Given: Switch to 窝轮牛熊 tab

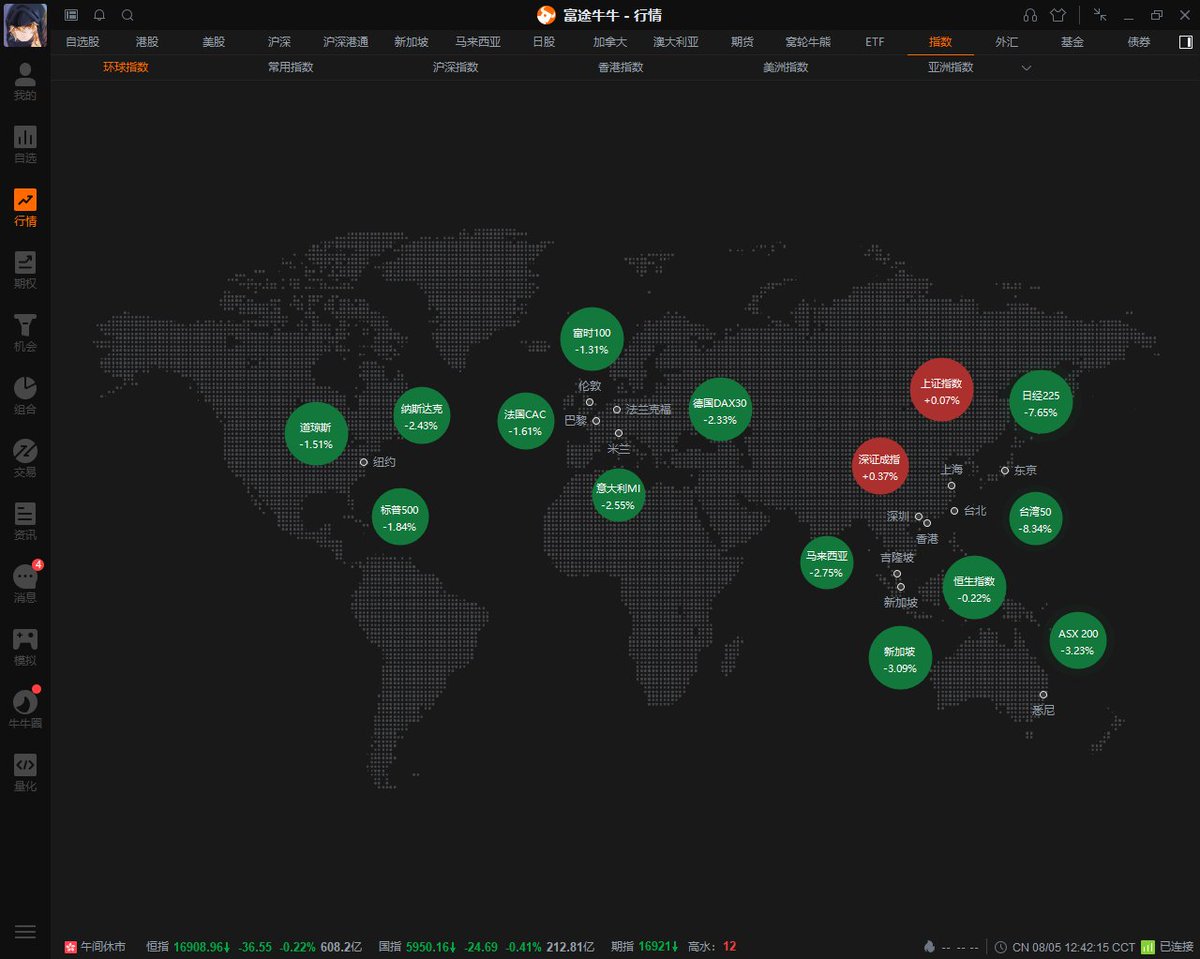Looking at the screenshot, I should 808,42.
